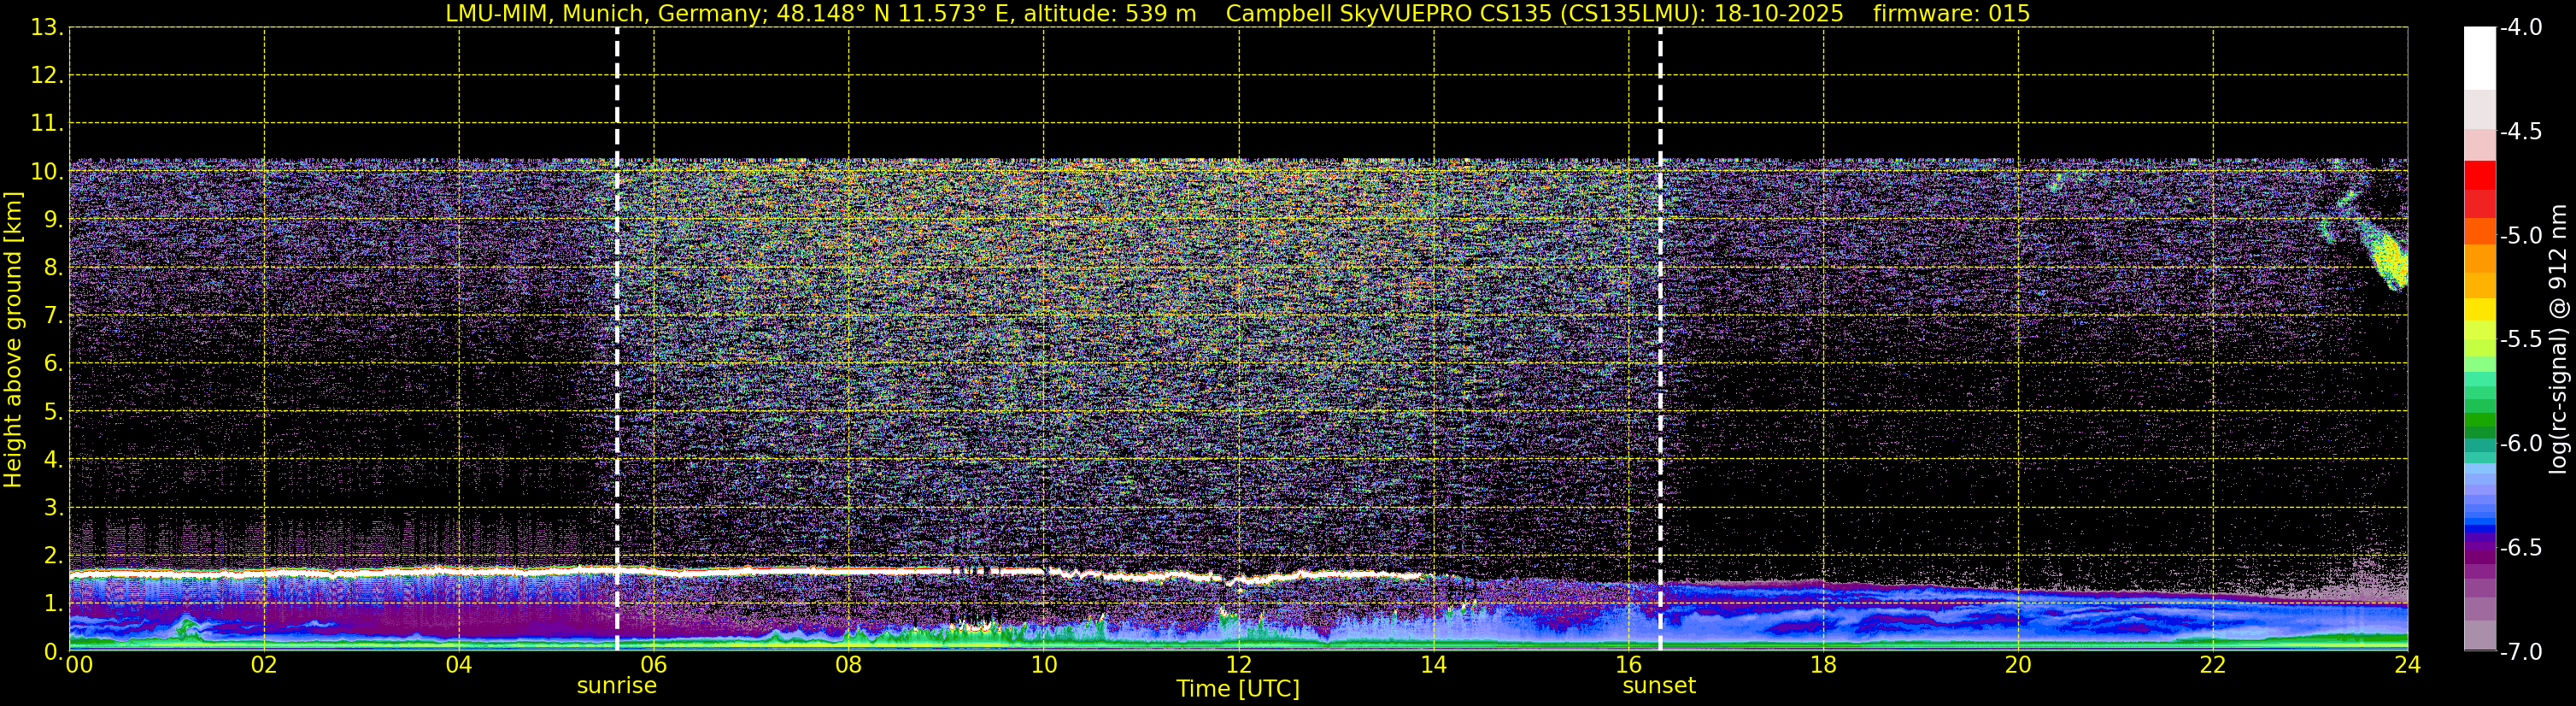
Task: Select the "sunset" label below the plot
Action: pos(1659,686)
